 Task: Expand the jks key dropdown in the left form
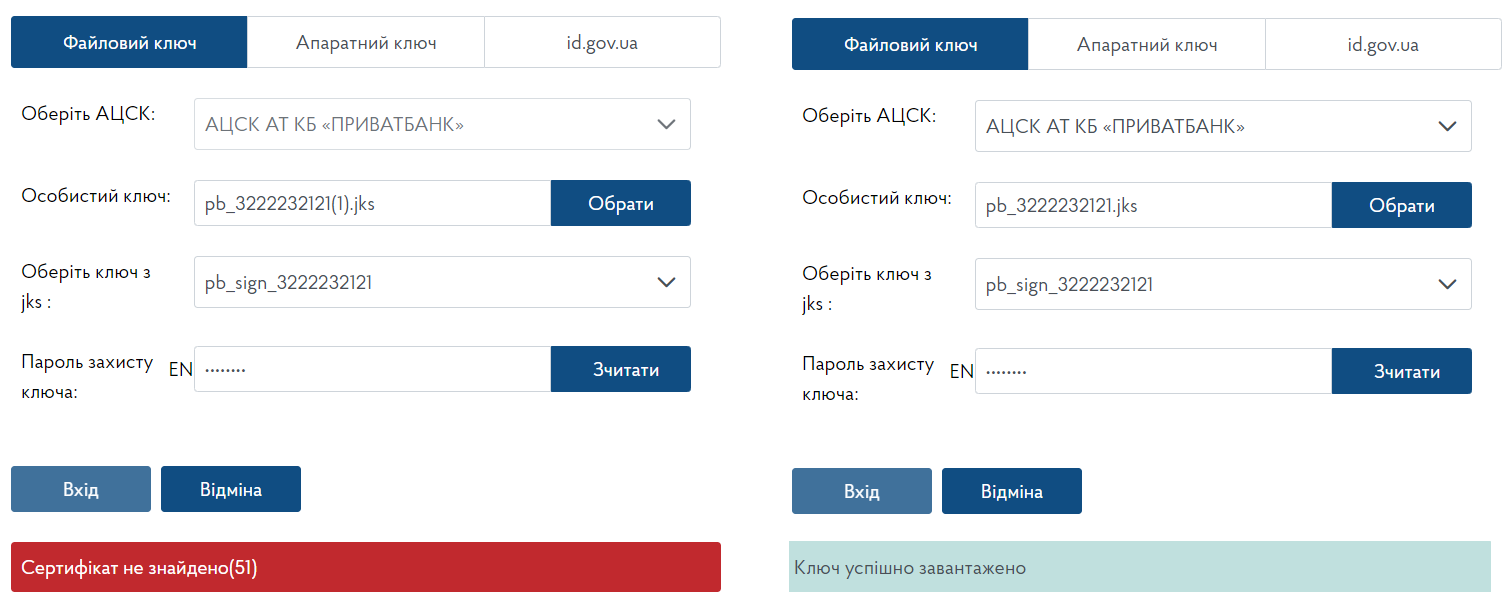[442, 282]
